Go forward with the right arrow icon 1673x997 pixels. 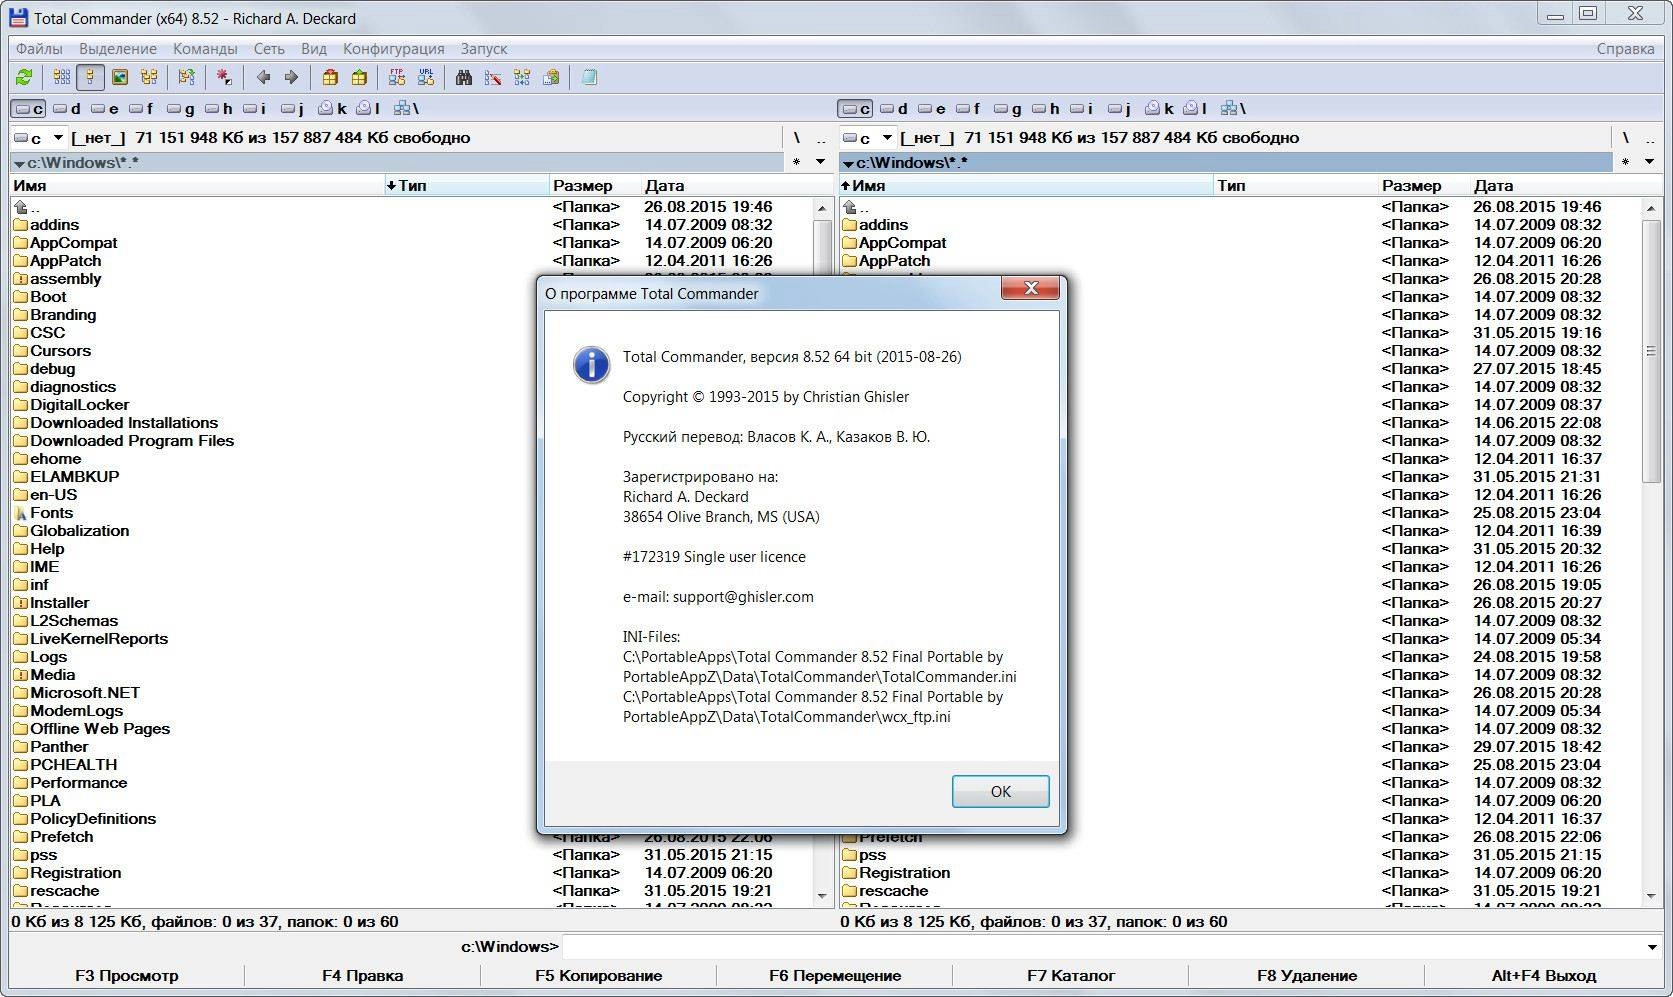(x=291, y=77)
